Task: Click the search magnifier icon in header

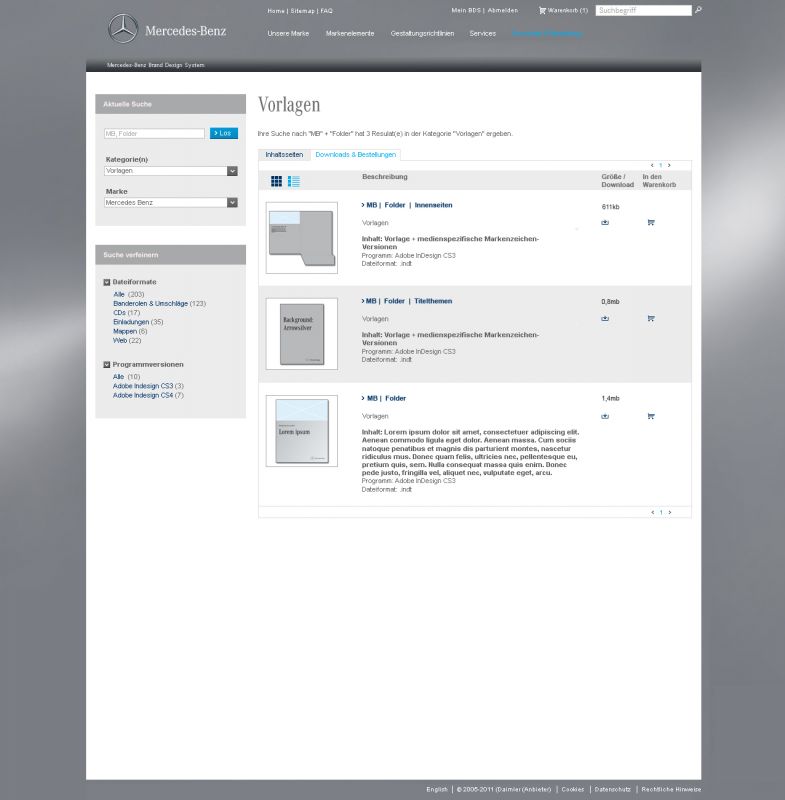Action: pyautogui.click(x=698, y=10)
